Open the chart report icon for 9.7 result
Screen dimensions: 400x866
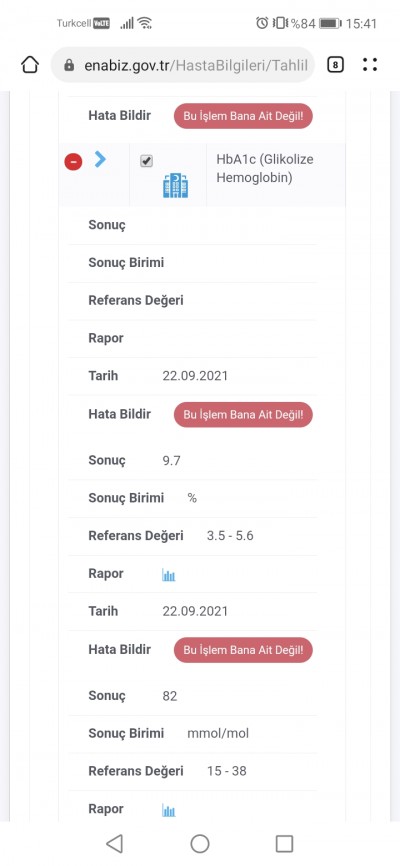point(169,575)
